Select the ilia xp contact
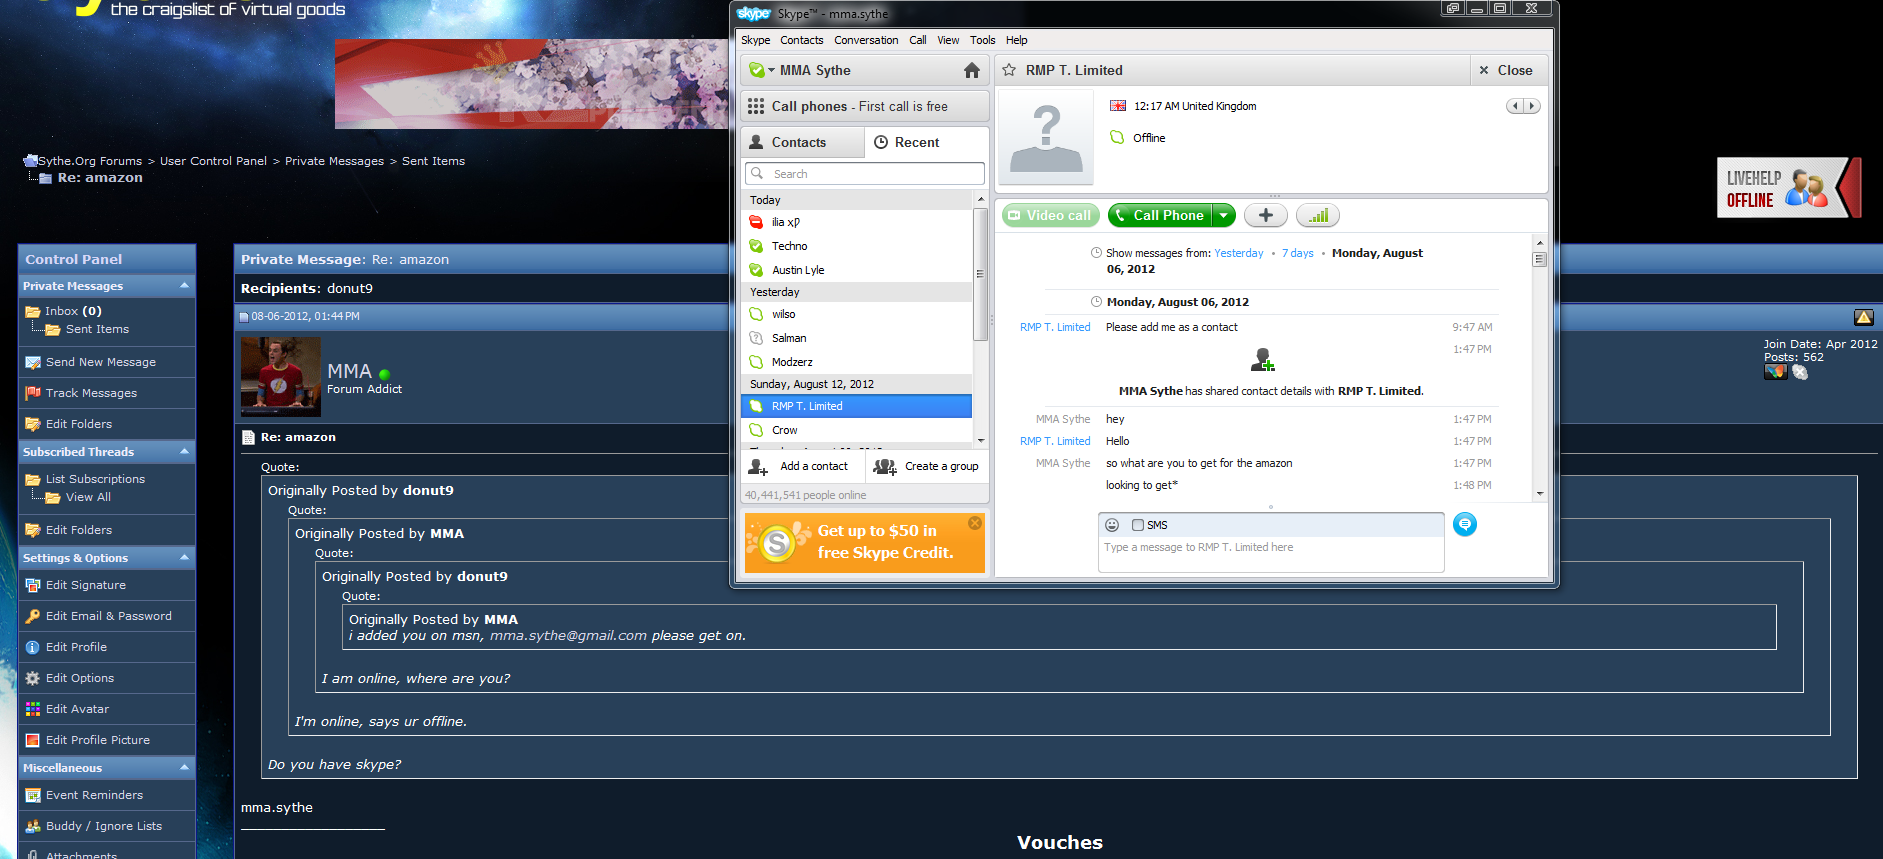The image size is (1883, 859). click(857, 222)
